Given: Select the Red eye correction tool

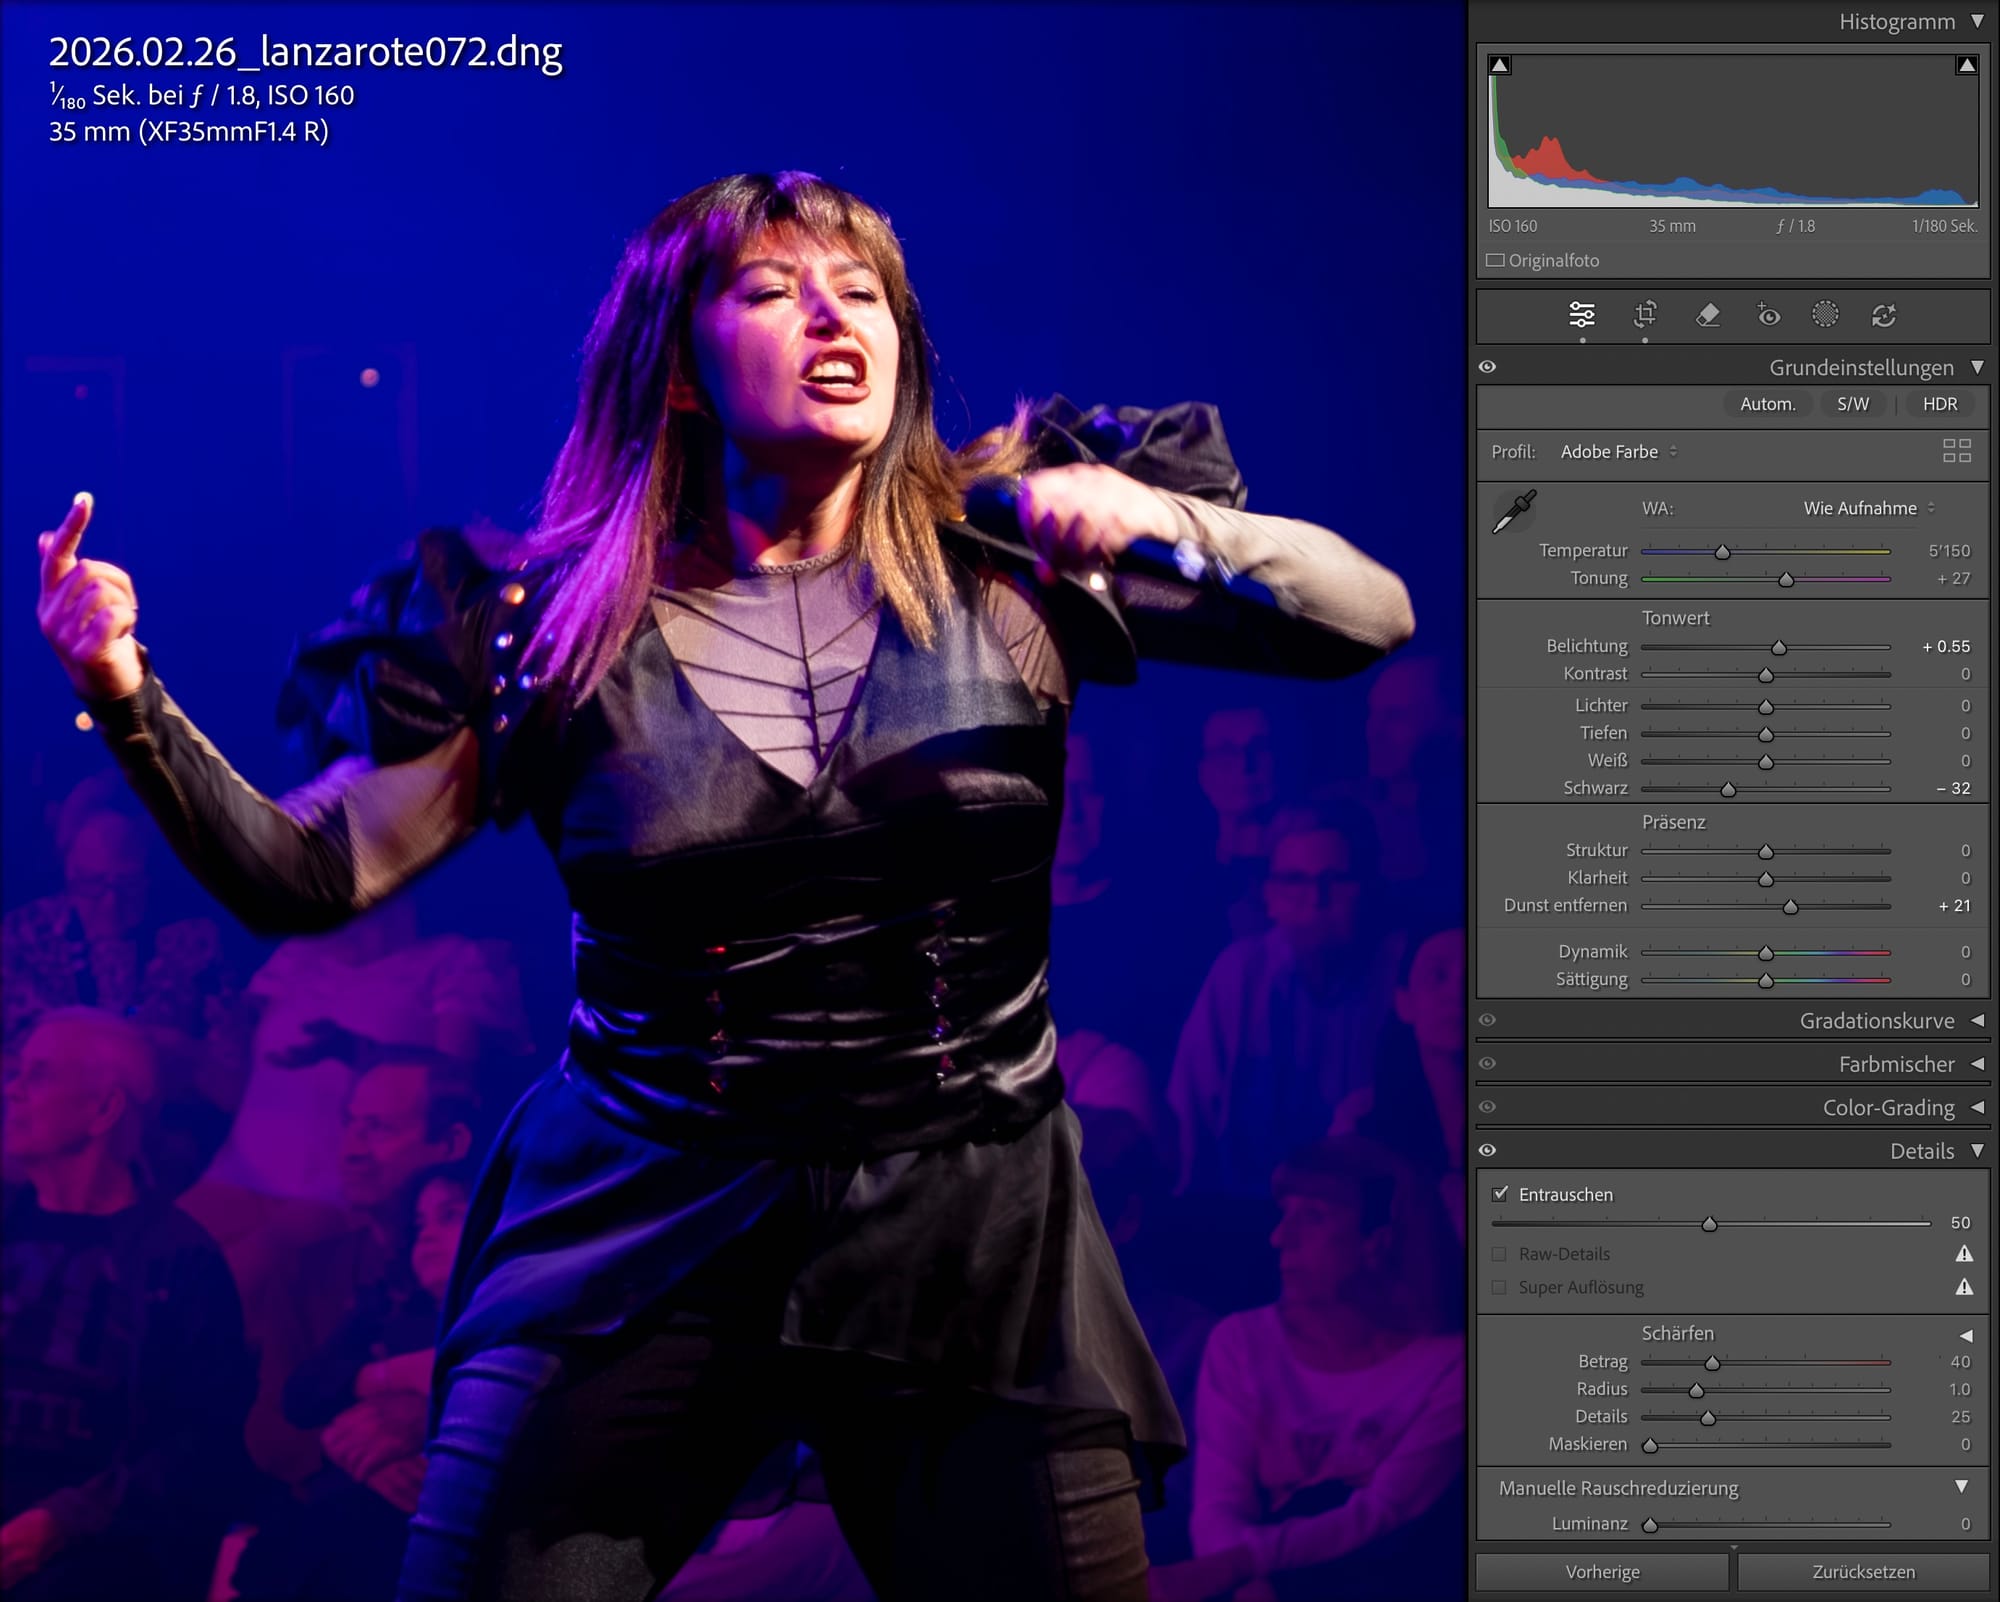Looking at the screenshot, I should [1768, 315].
